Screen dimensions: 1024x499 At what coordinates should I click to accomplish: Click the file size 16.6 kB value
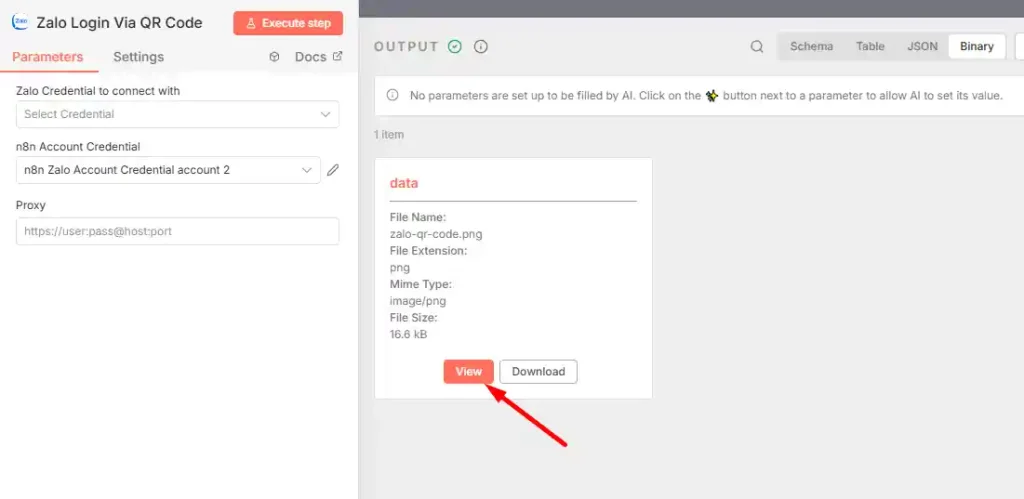pyautogui.click(x=408, y=334)
